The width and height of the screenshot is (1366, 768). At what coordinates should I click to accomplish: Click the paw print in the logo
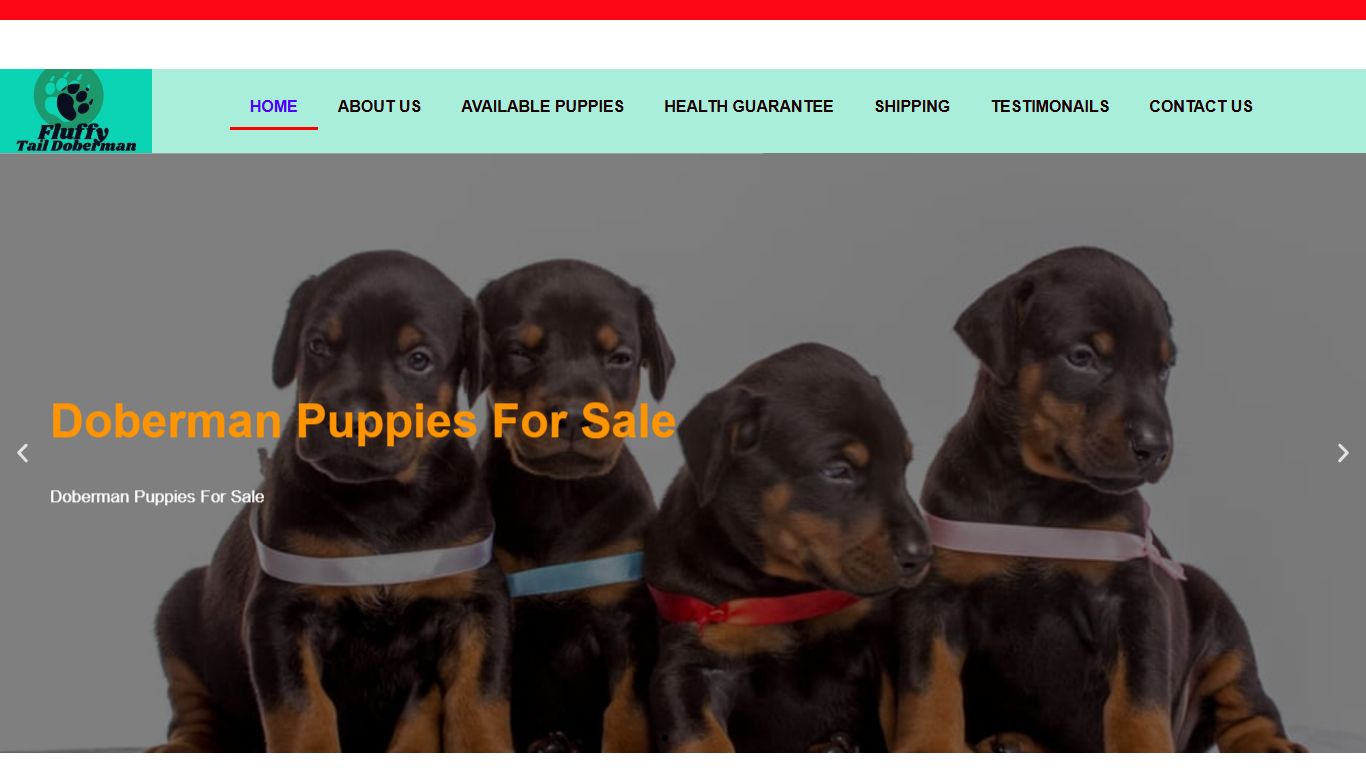pyautogui.click(x=72, y=98)
